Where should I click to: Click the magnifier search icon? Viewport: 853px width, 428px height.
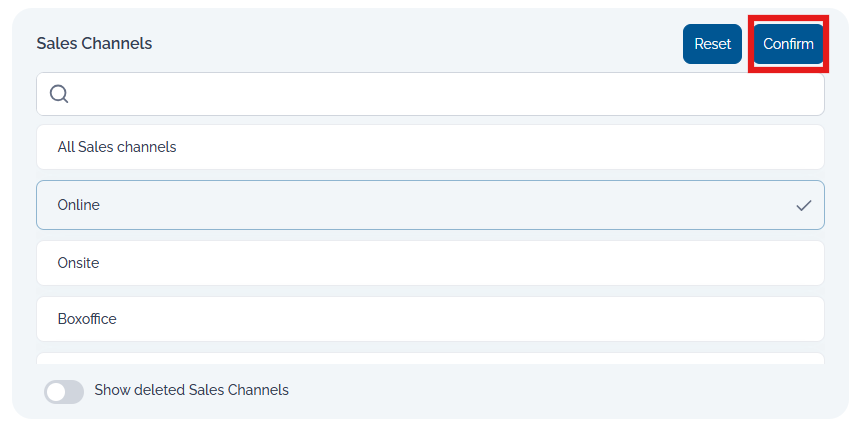(x=59, y=94)
